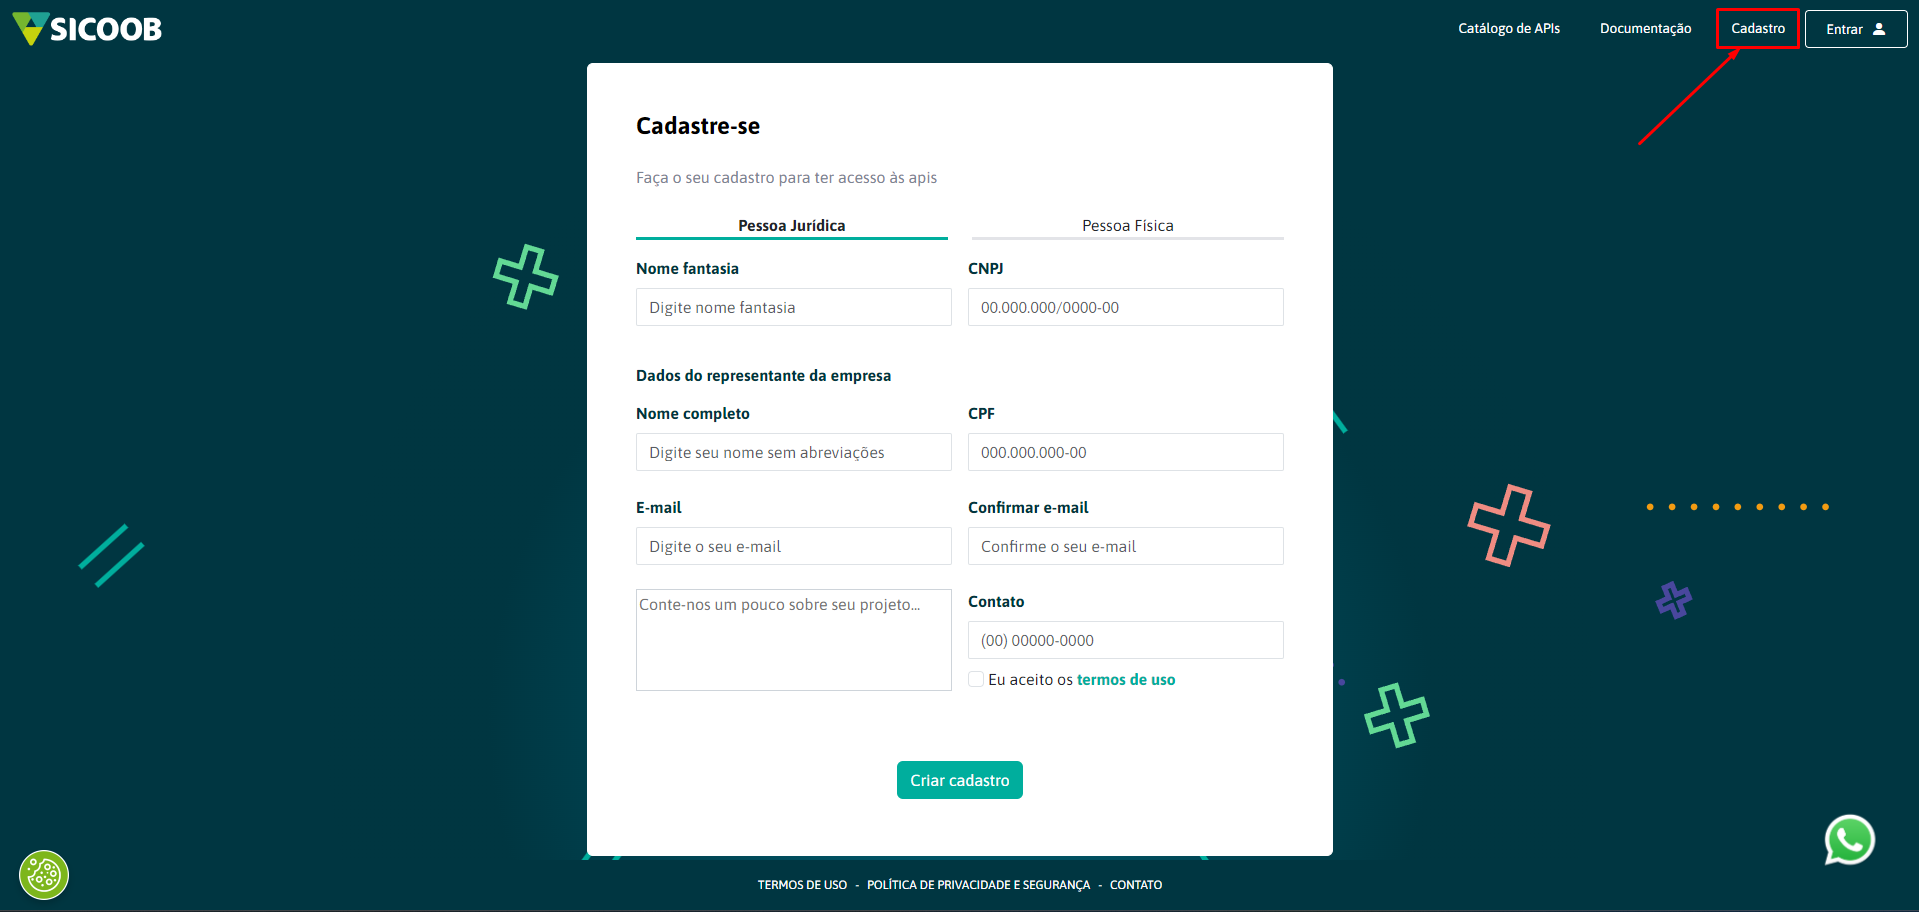
Task: Click the CONTATO footer link
Action: click(x=1135, y=885)
